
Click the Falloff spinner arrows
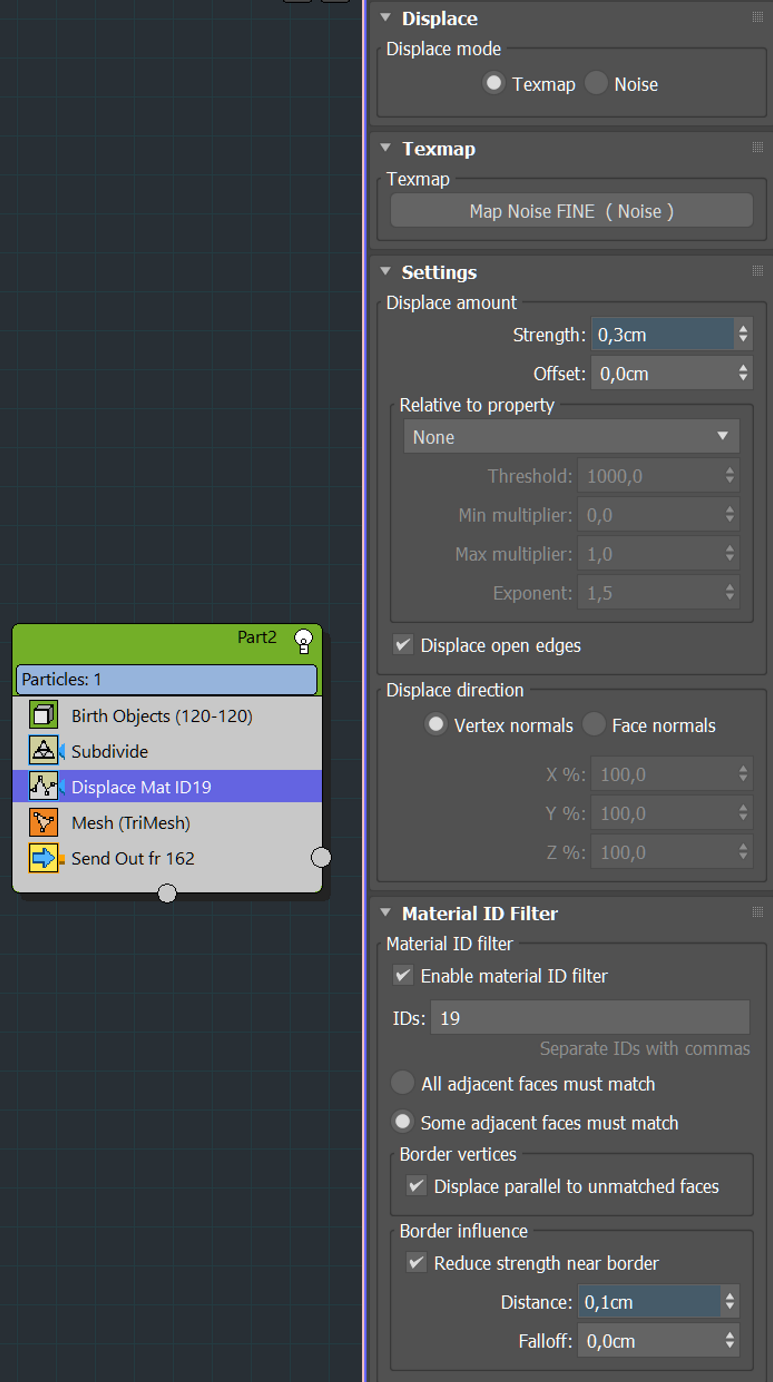731,1341
